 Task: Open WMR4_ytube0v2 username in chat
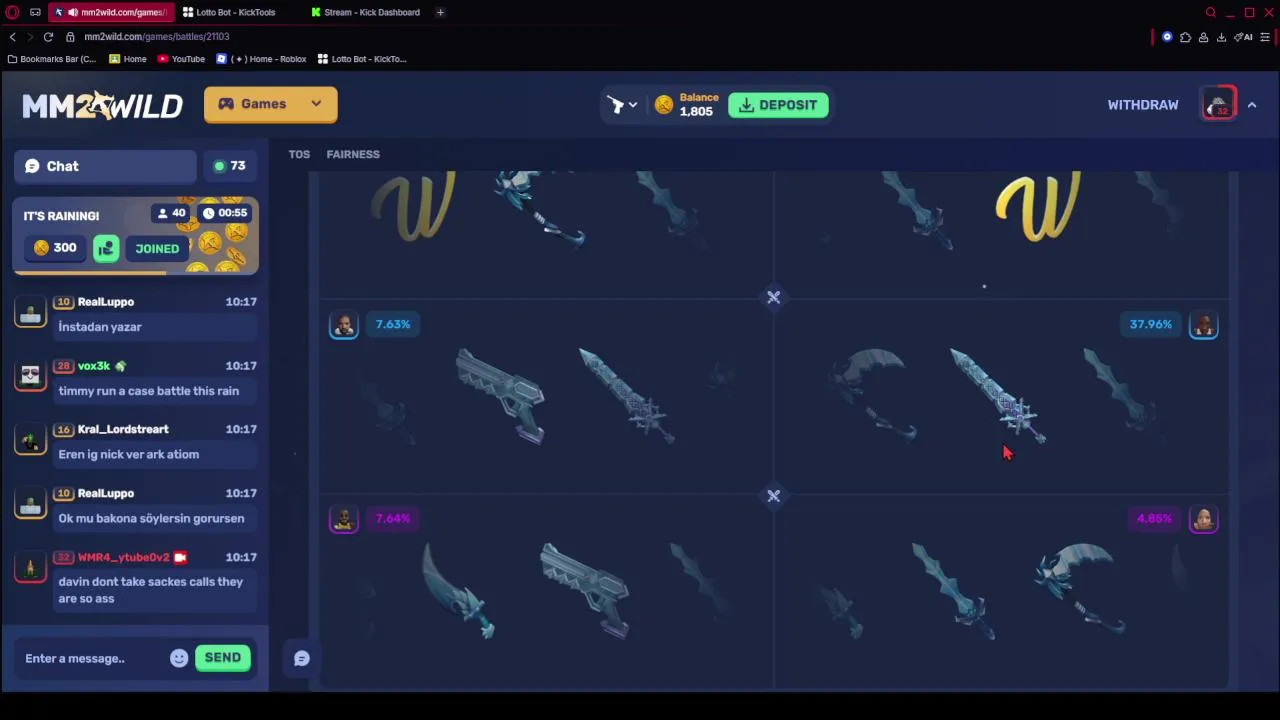click(x=124, y=557)
